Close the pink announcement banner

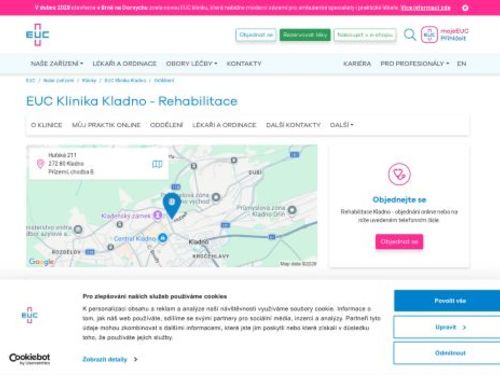(465, 8)
